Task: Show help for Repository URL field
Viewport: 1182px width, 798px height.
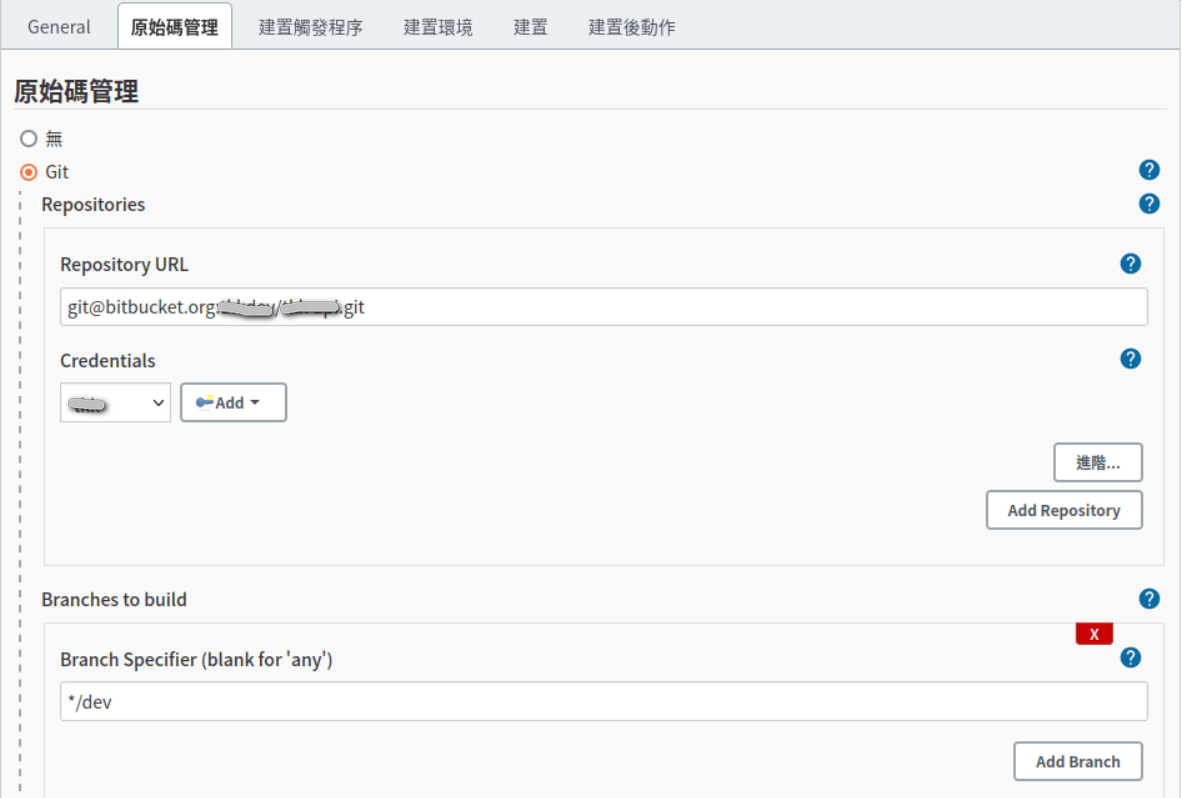Action: (1130, 264)
